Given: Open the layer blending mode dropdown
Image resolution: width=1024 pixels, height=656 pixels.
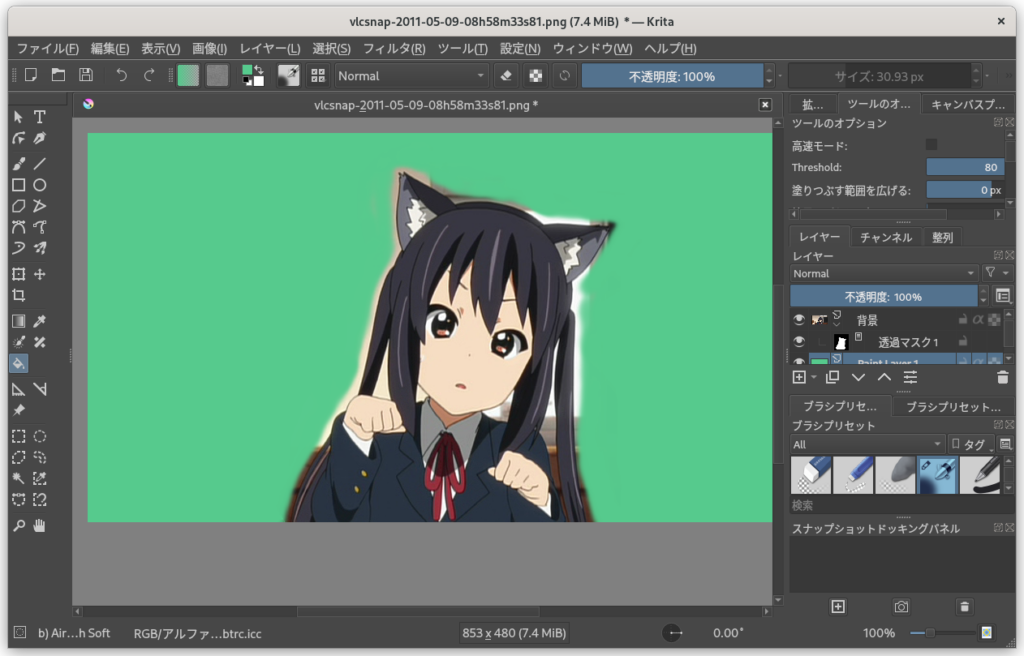Looking at the screenshot, I should [884, 273].
